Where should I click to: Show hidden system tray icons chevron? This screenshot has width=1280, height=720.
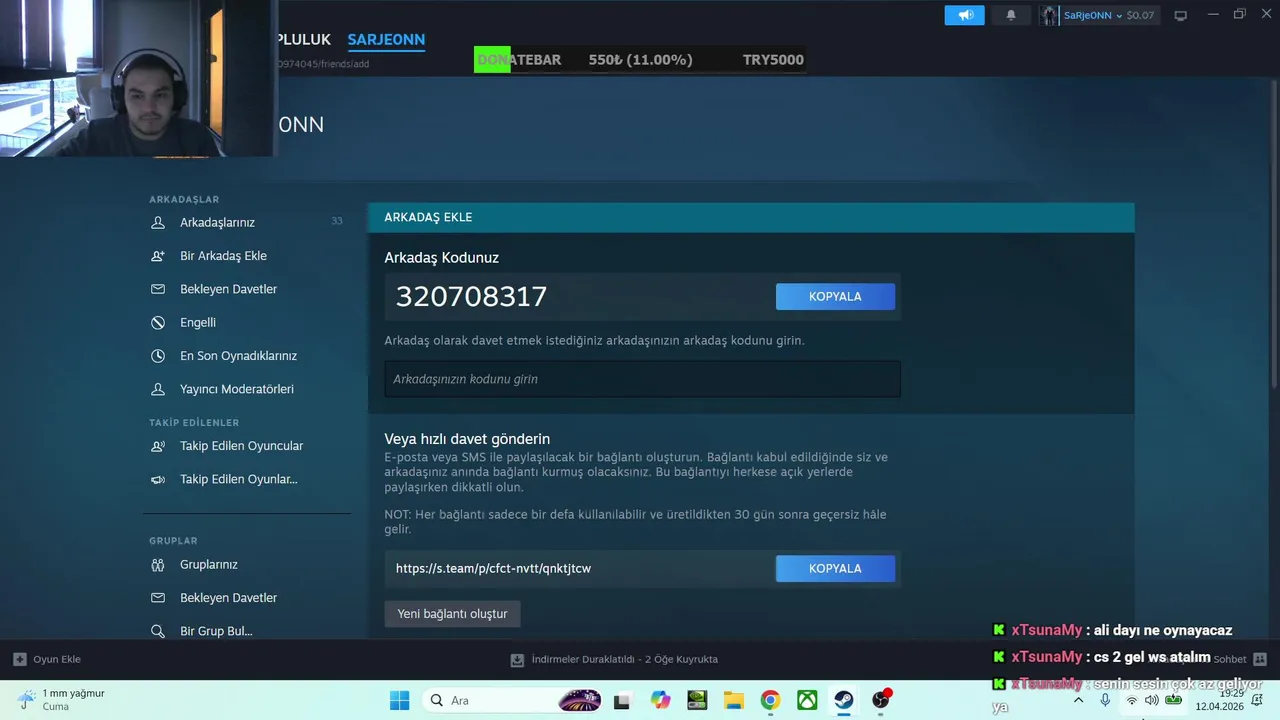(x=1078, y=700)
